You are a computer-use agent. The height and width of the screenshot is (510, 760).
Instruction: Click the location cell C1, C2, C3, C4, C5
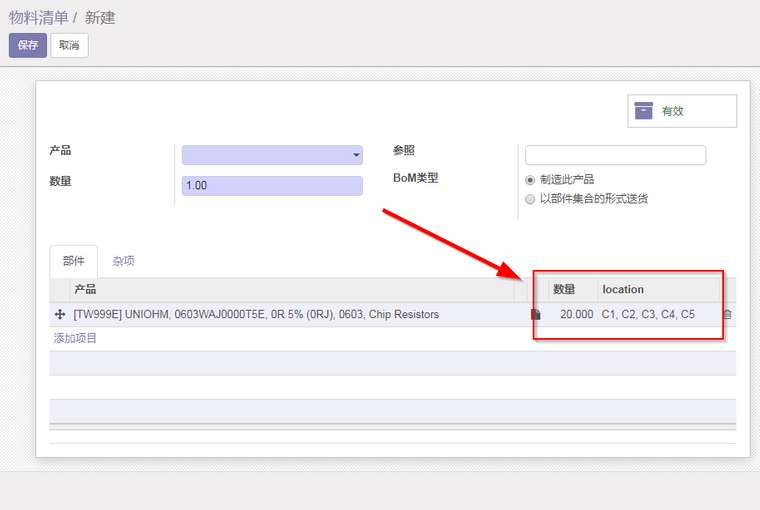(648, 315)
